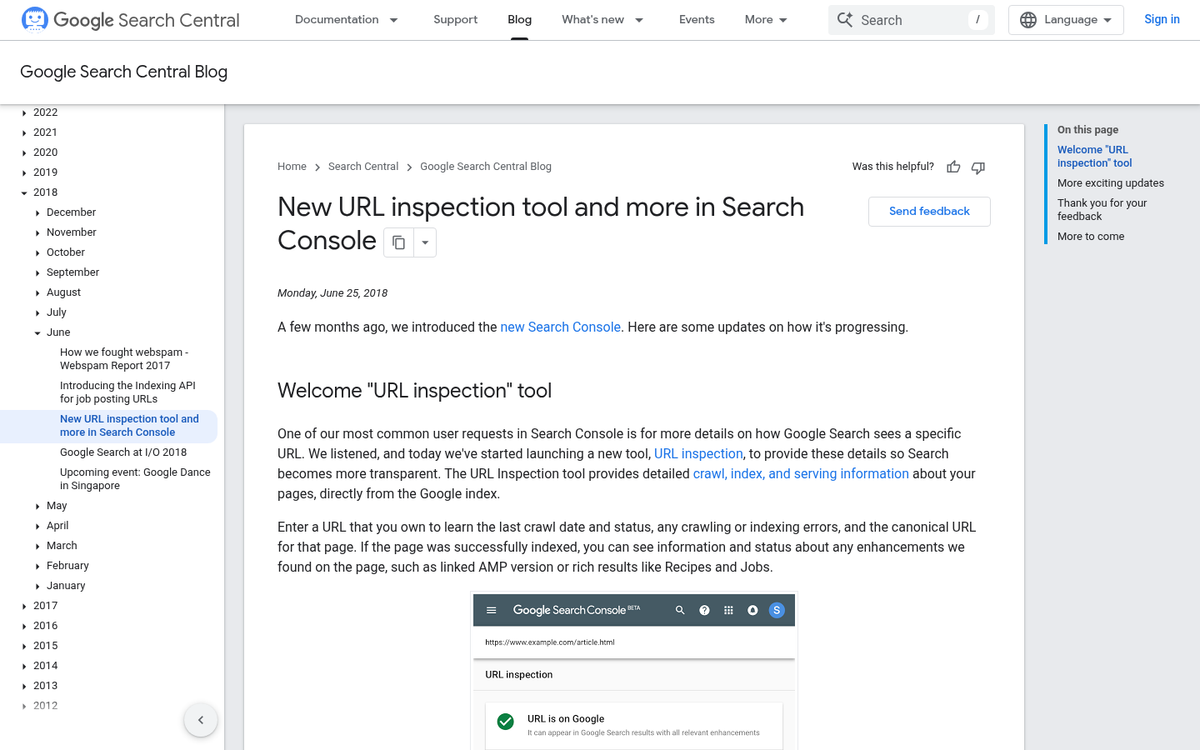The height and width of the screenshot is (750, 1200).
Task: Click the globe icon on the Language selector
Action: (x=1030, y=19)
